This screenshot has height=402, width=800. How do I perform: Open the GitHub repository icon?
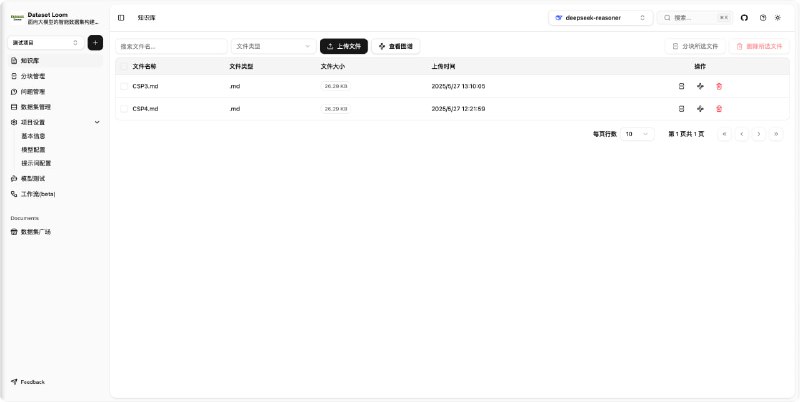coord(744,18)
